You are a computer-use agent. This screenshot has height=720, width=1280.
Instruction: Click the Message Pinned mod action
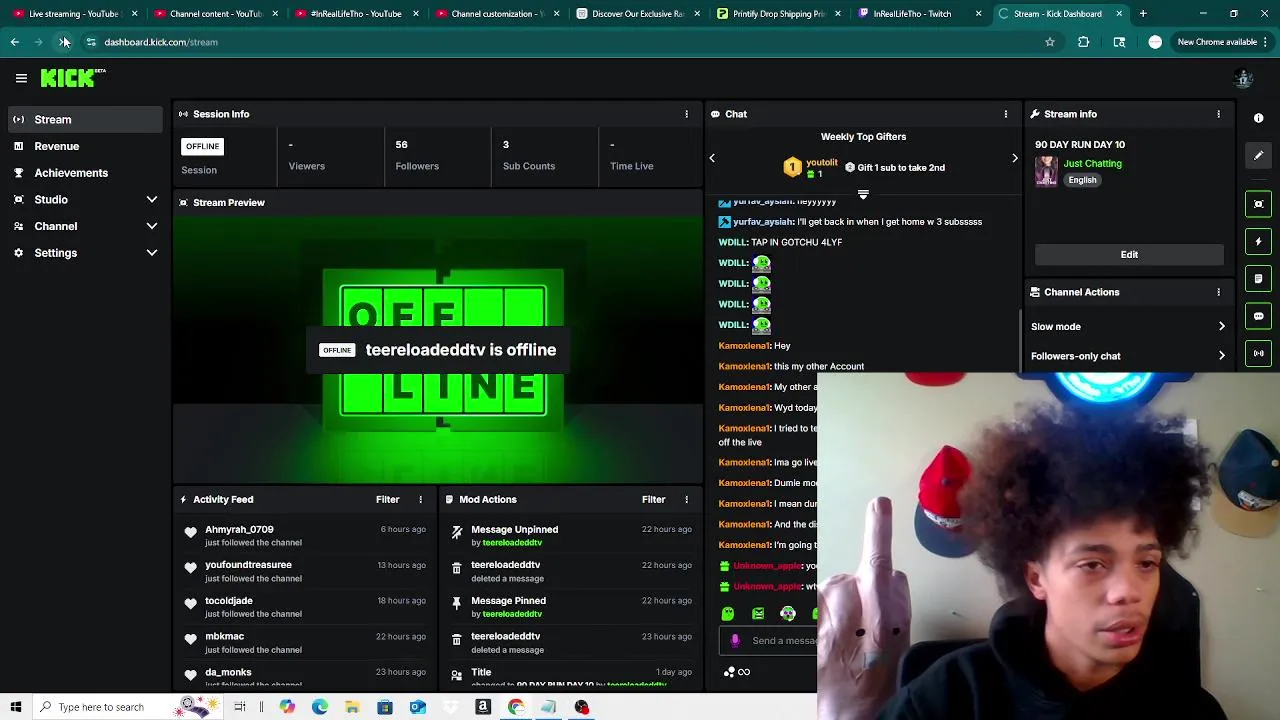tap(508, 601)
